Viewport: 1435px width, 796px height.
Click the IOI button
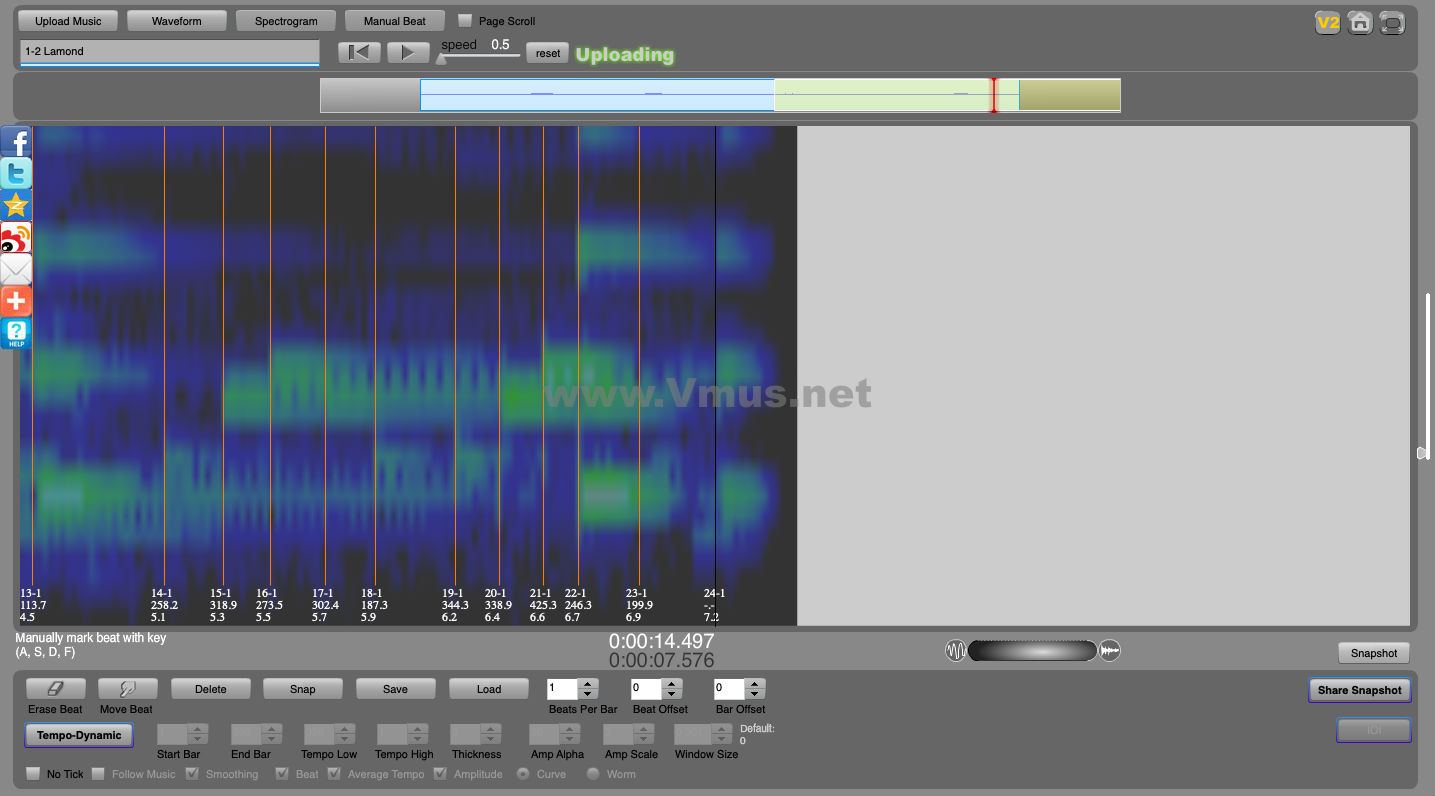coord(1374,730)
